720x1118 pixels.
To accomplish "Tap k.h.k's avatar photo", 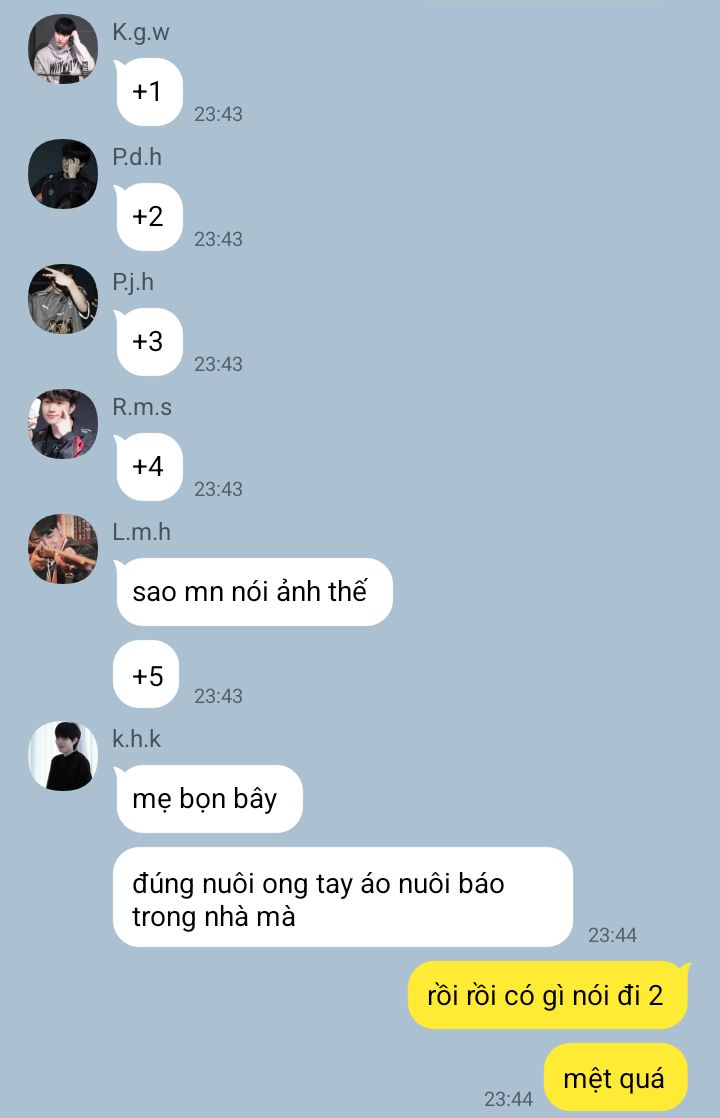I will (63, 756).
